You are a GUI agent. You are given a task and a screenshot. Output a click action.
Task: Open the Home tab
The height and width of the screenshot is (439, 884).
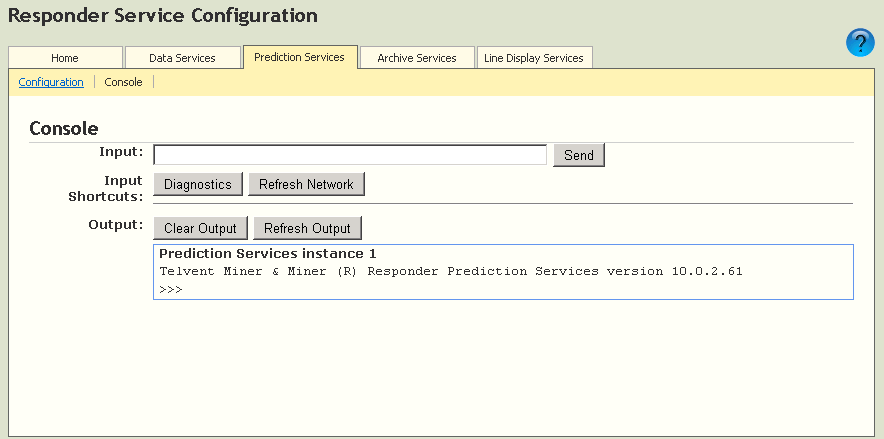pyautogui.click(x=65, y=58)
